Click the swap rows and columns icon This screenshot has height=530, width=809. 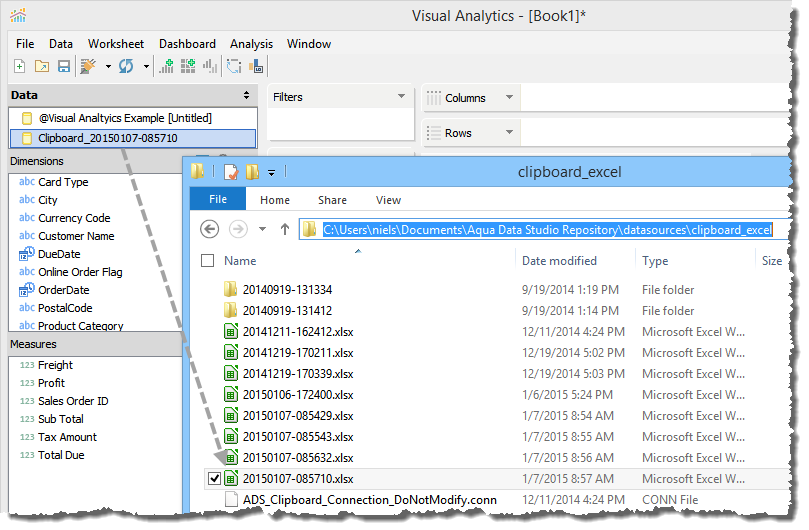[x=234, y=66]
